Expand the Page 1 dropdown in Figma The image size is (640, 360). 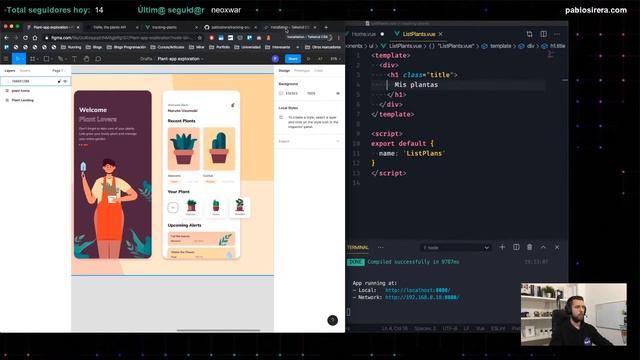coord(58,71)
